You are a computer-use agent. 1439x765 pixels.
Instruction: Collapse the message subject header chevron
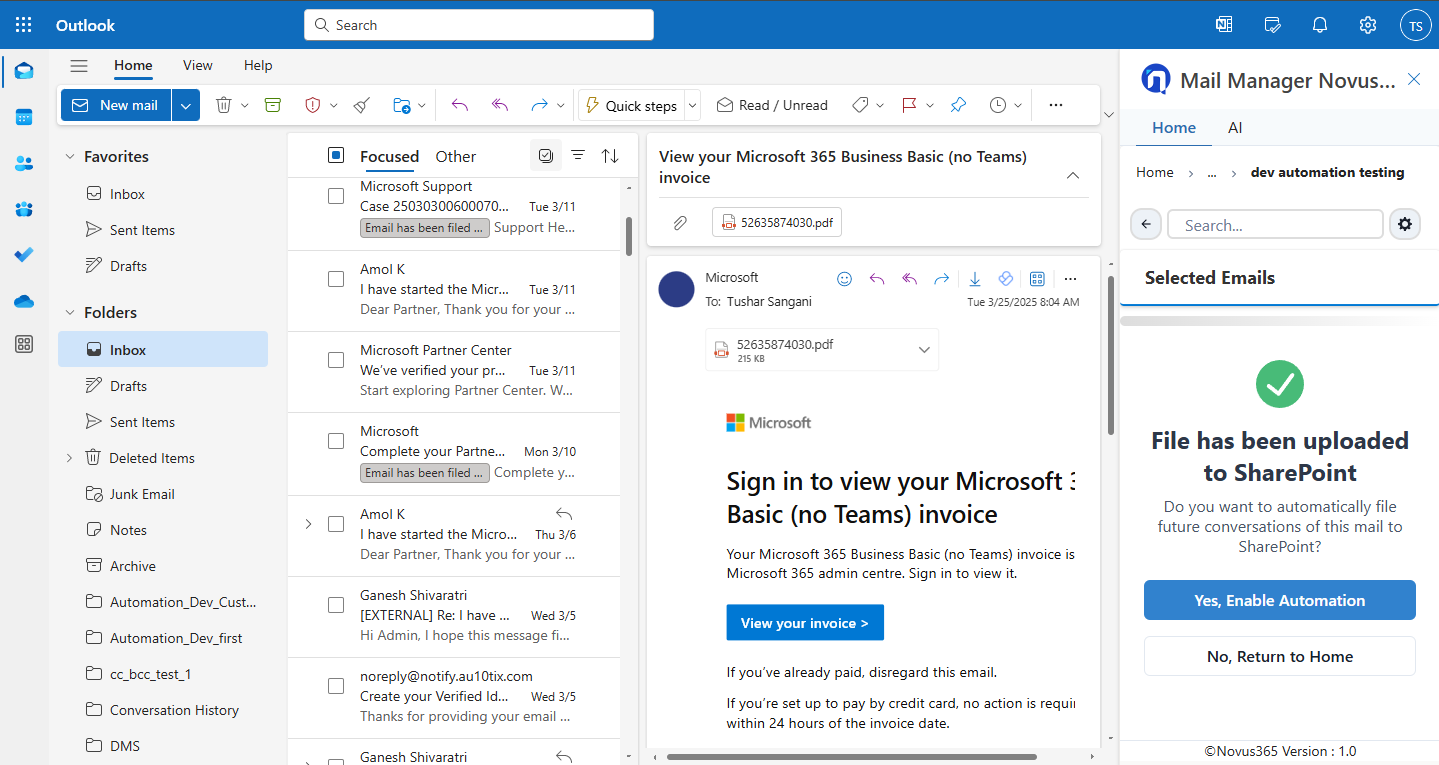pyautogui.click(x=1073, y=175)
